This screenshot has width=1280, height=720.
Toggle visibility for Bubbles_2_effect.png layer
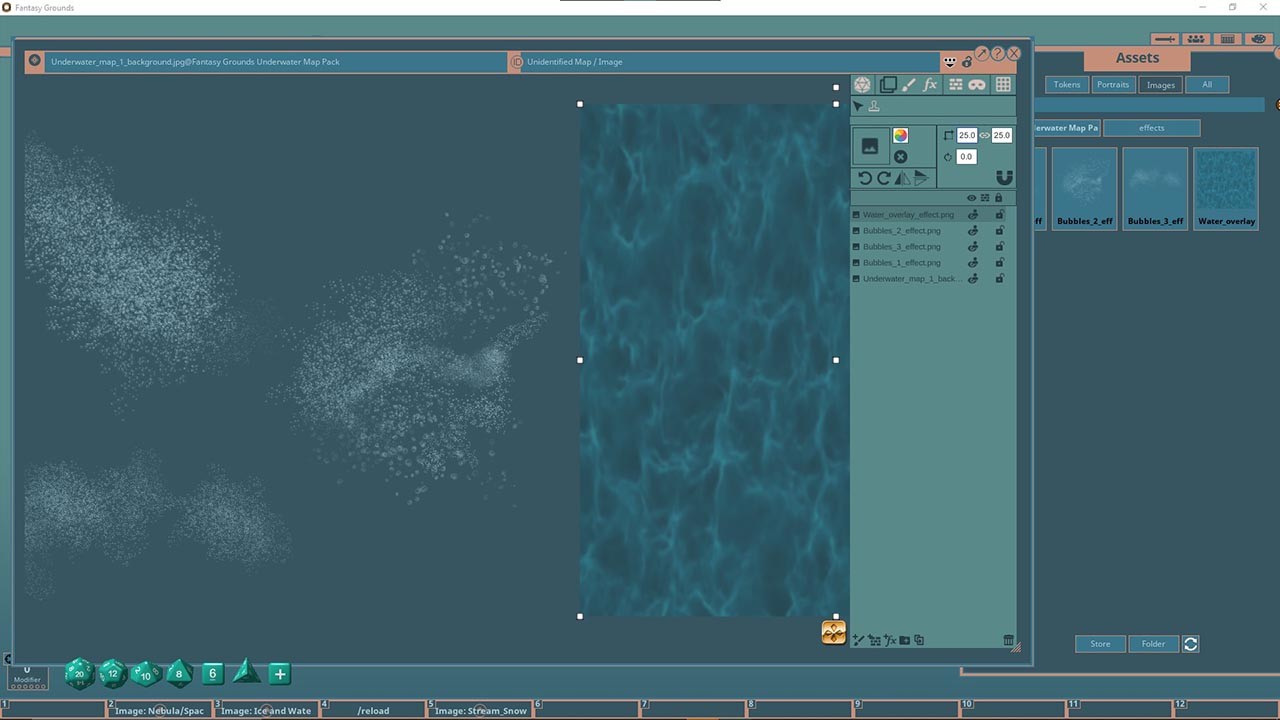tap(973, 230)
